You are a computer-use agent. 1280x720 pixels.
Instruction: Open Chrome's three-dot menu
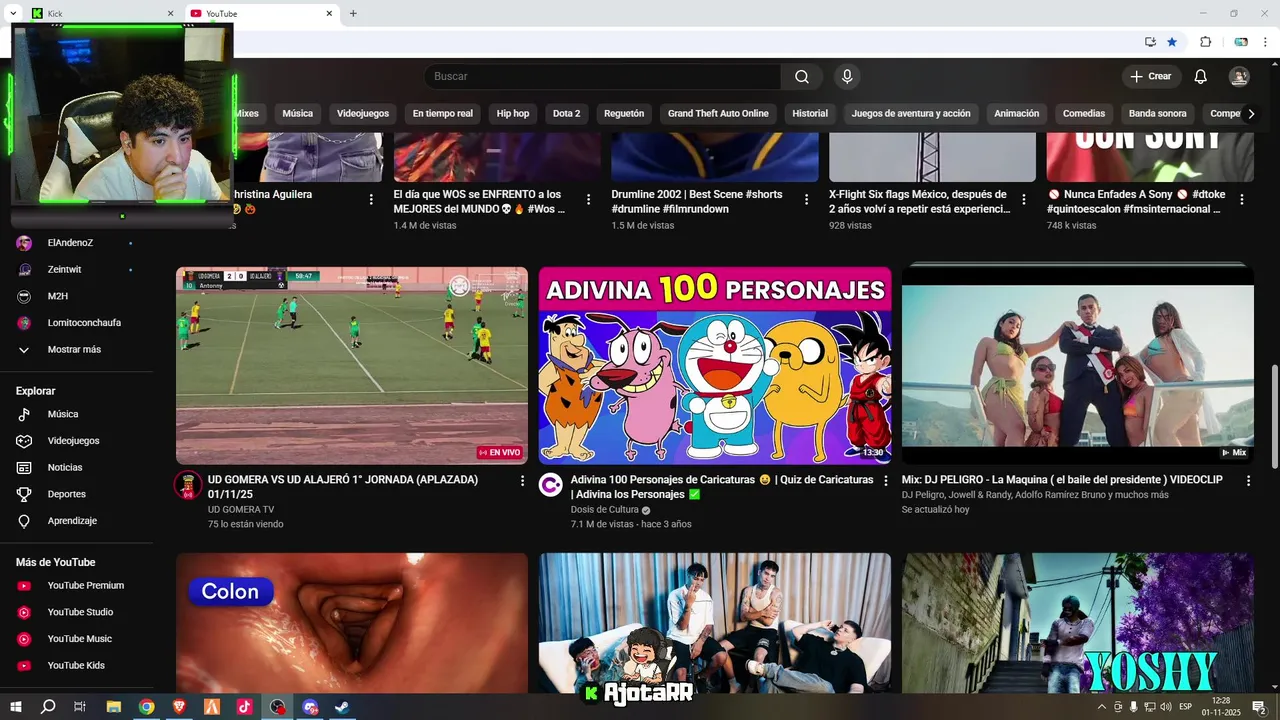1267,42
